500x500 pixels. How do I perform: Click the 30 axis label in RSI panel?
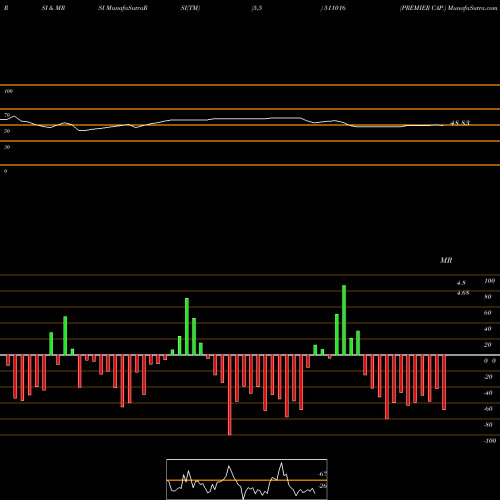tap(7, 147)
